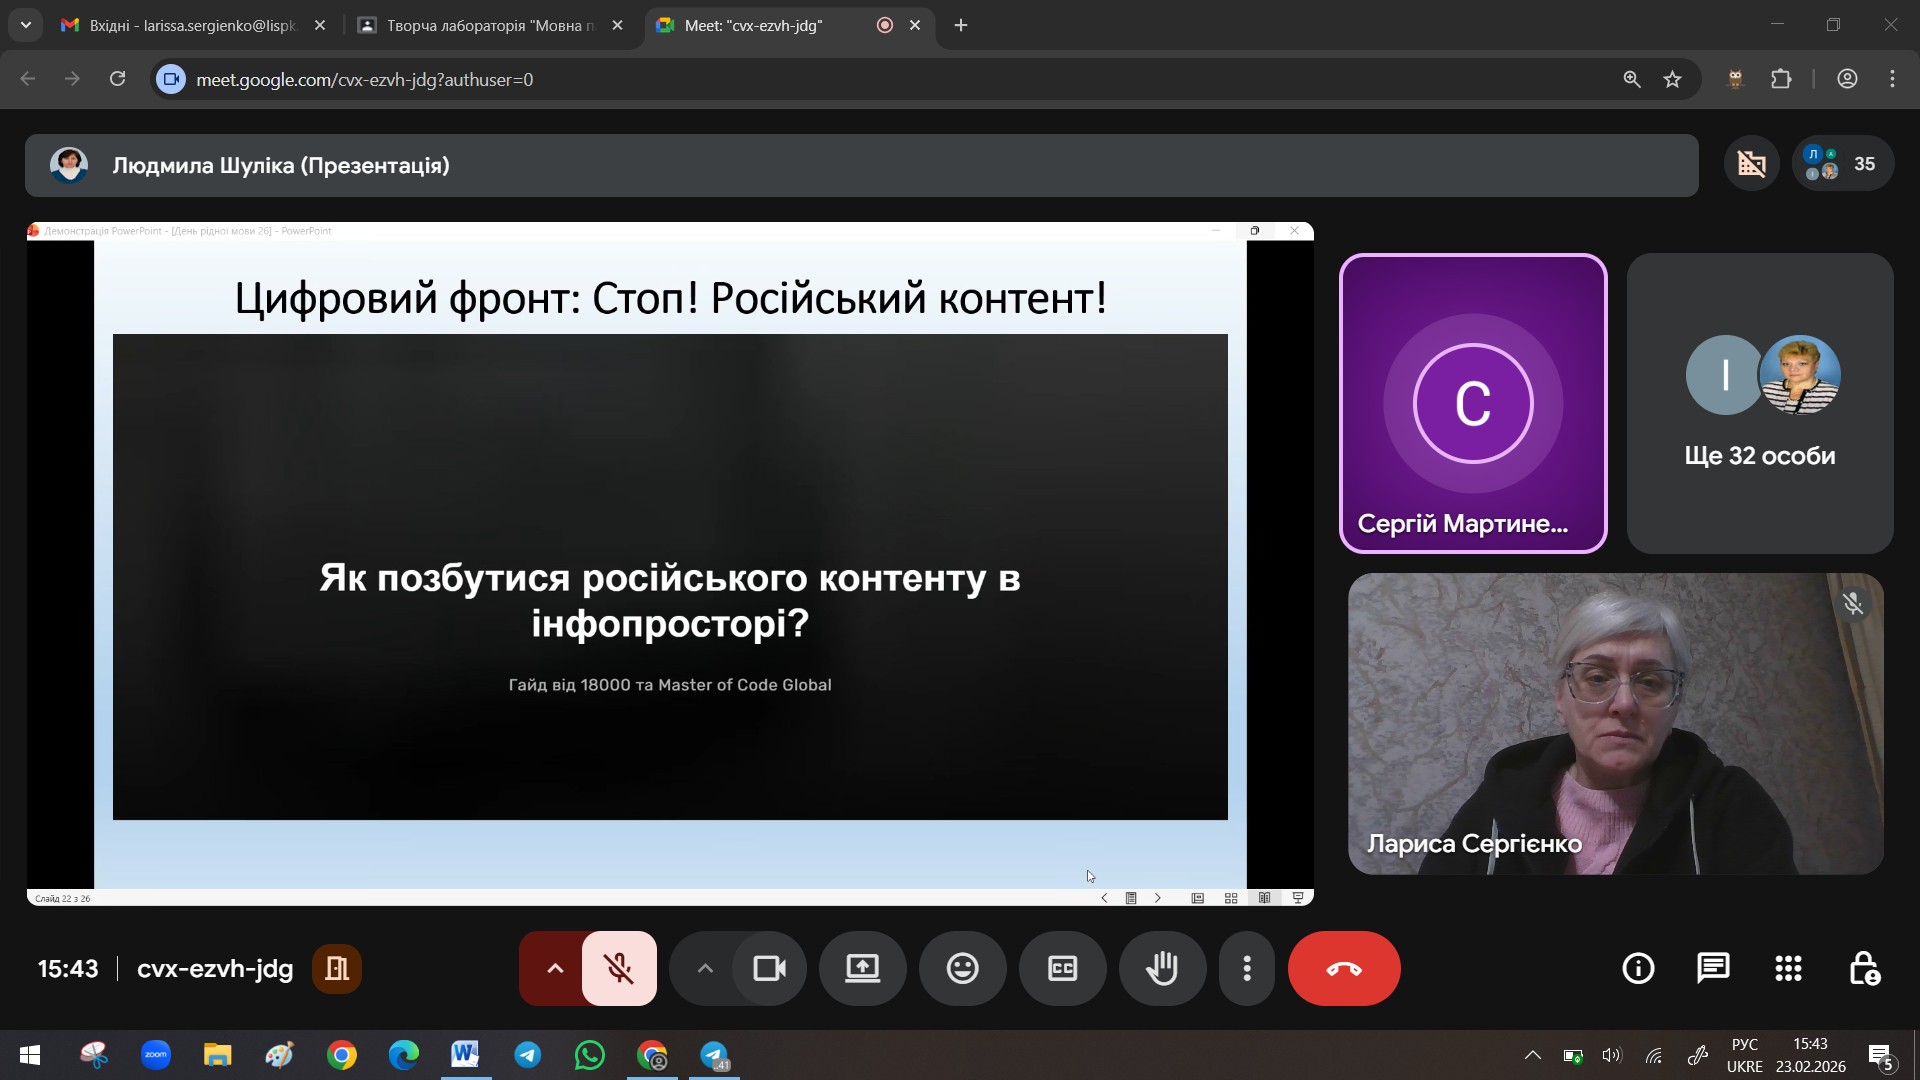Open host controls lock icon
The image size is (1920, 1080).
pyautogui.click(x=1864, y=968)
